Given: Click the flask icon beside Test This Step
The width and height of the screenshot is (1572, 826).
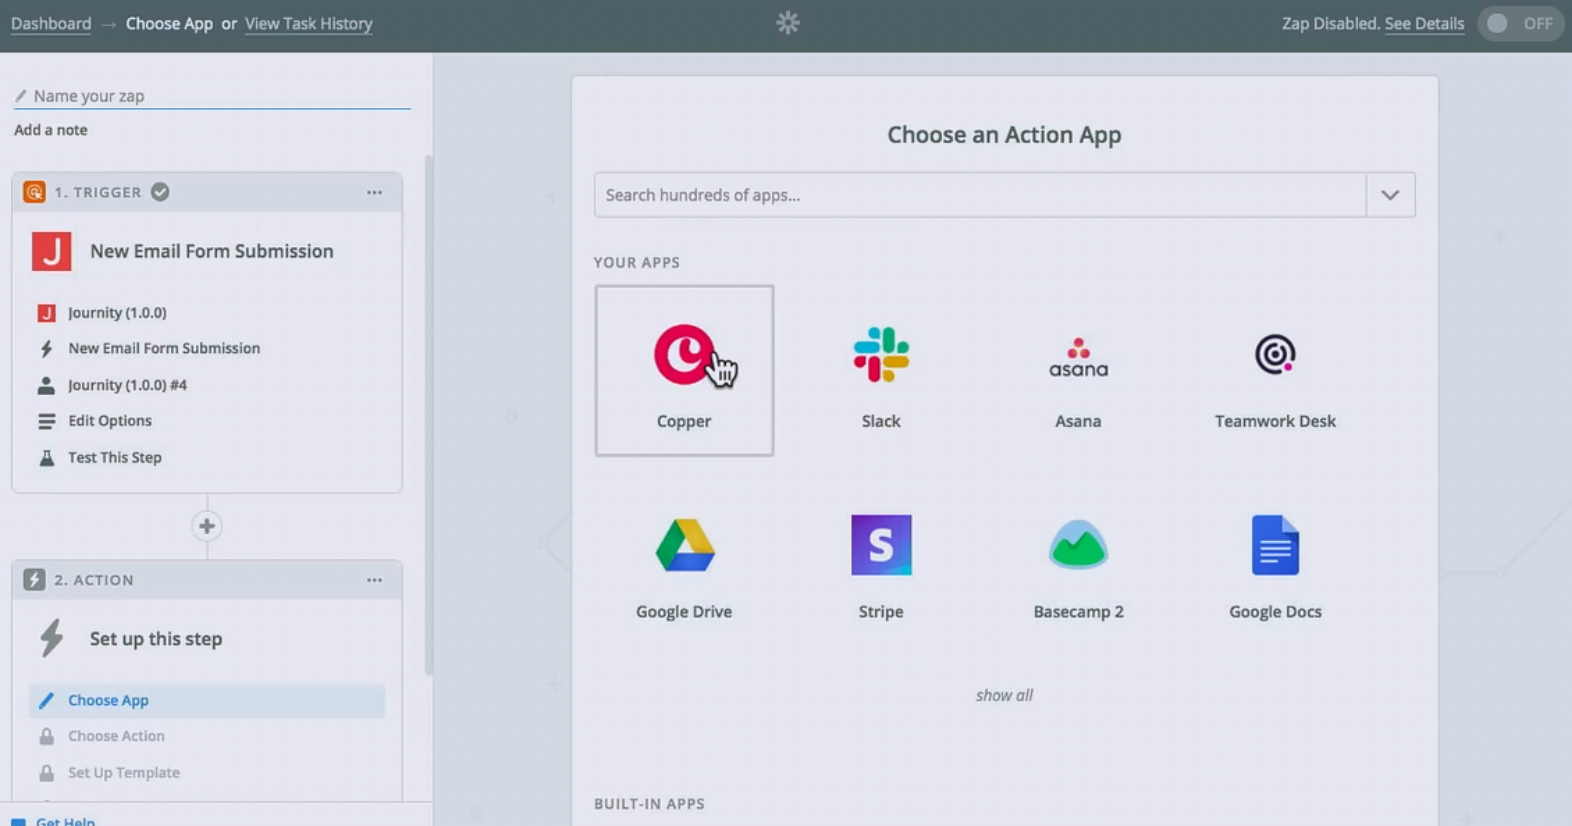Looking at the screenshot, I should (46, 458).
